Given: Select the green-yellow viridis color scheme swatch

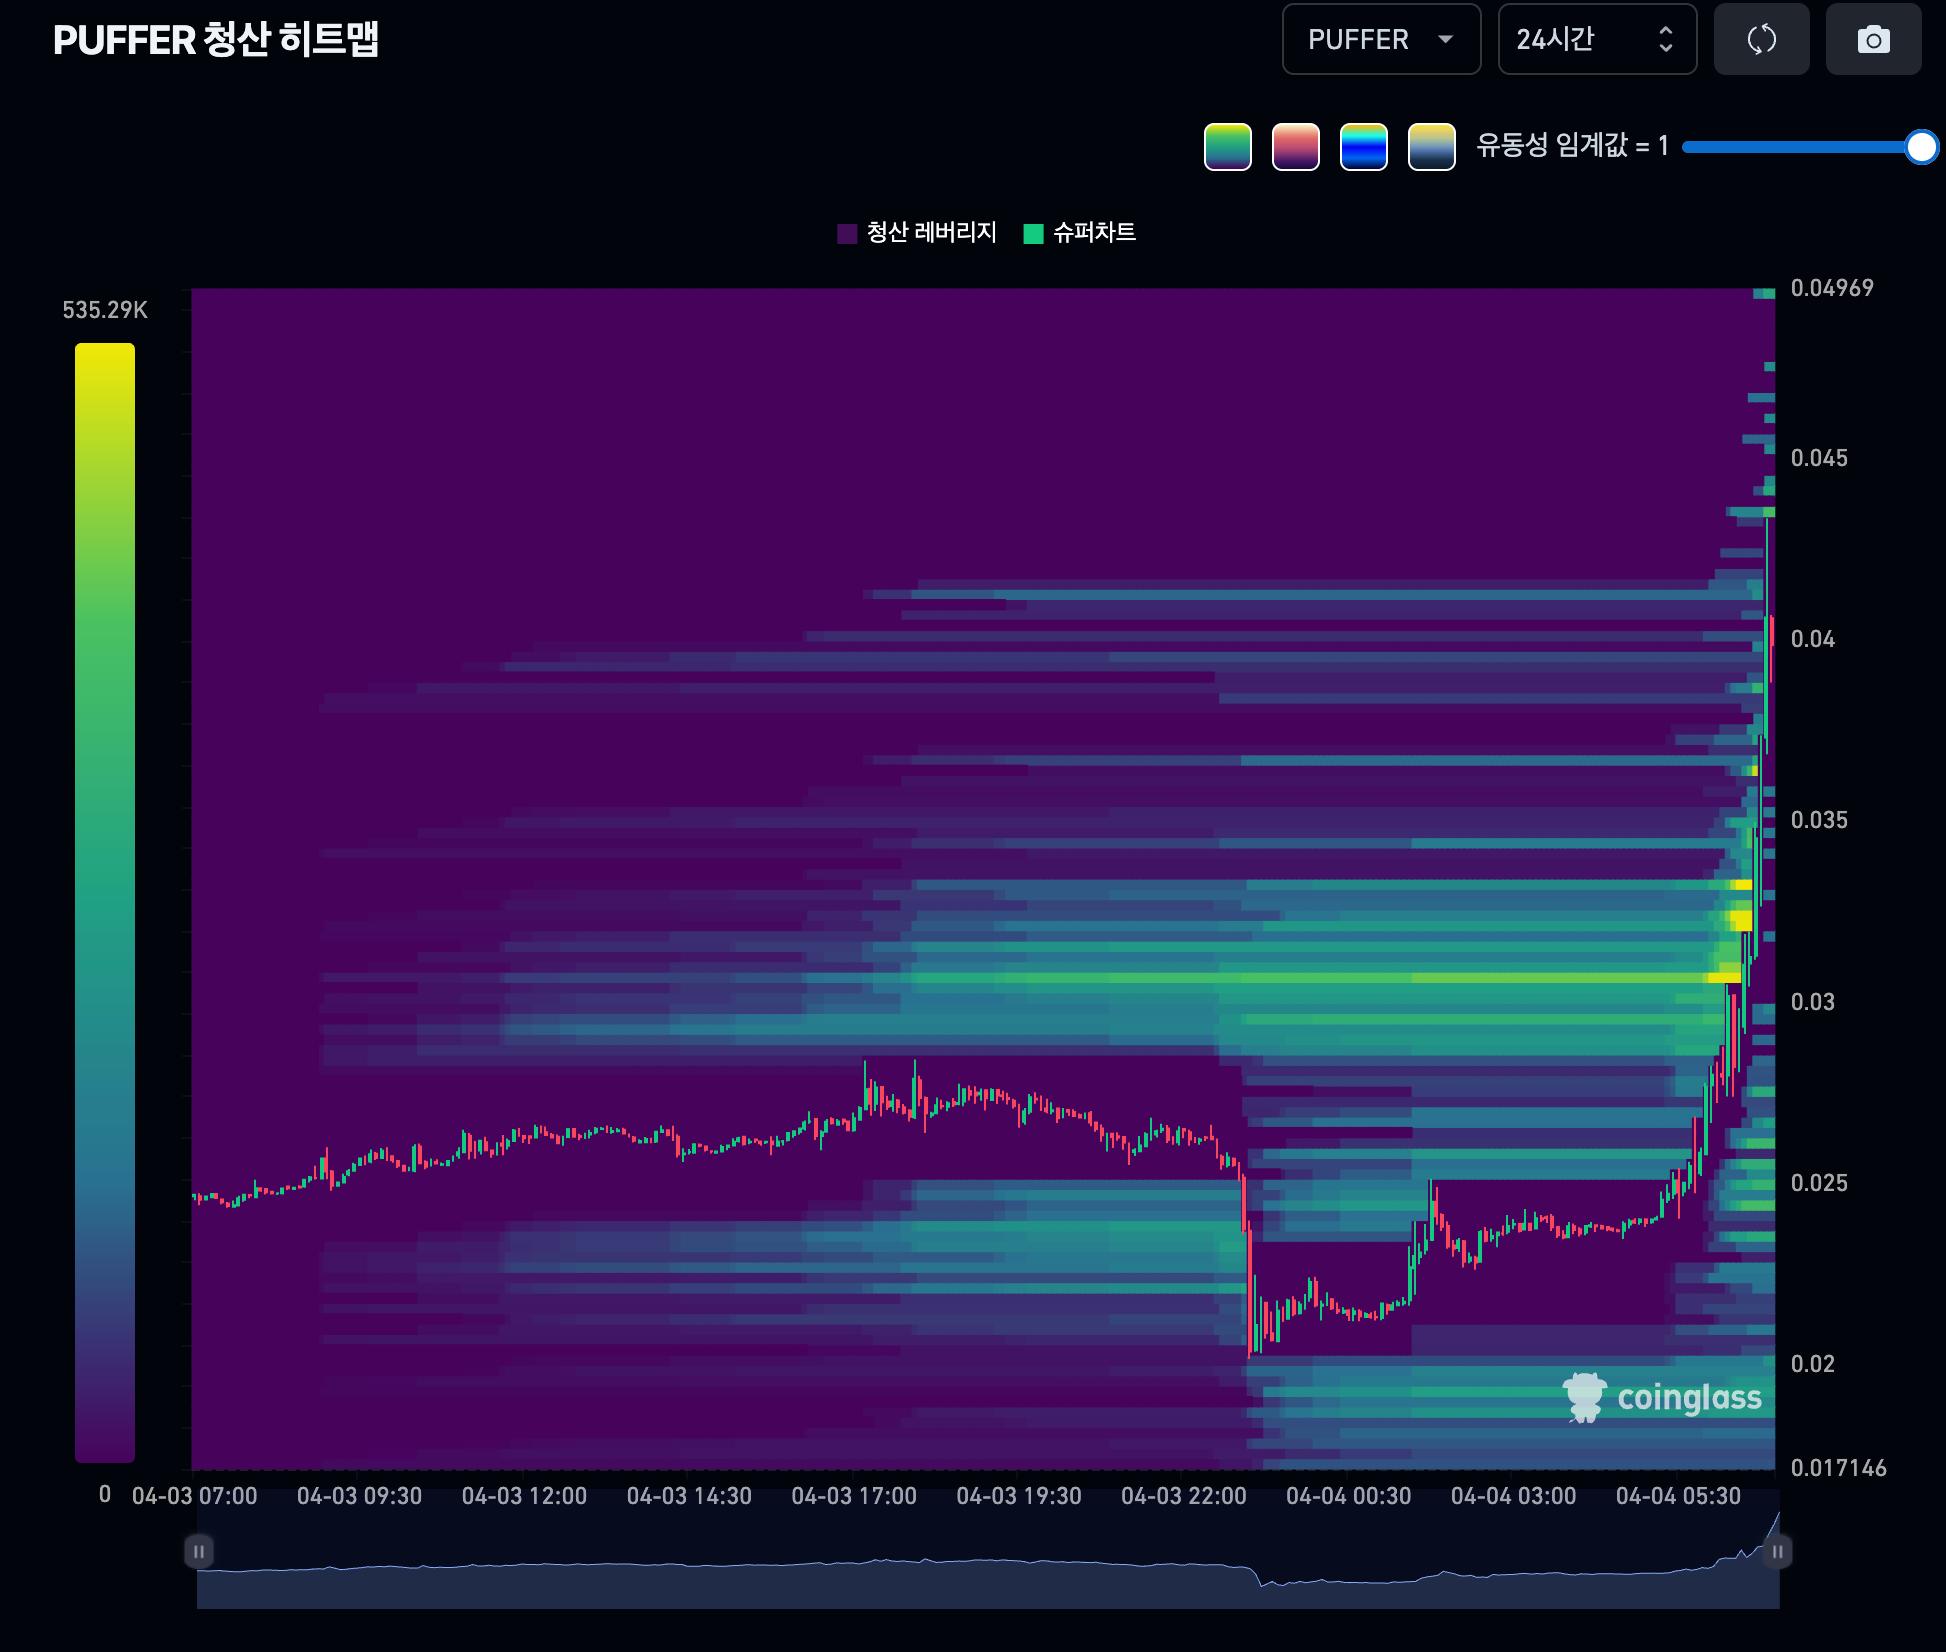Looking at the screenshot, I should click(x=1227, y=147).
